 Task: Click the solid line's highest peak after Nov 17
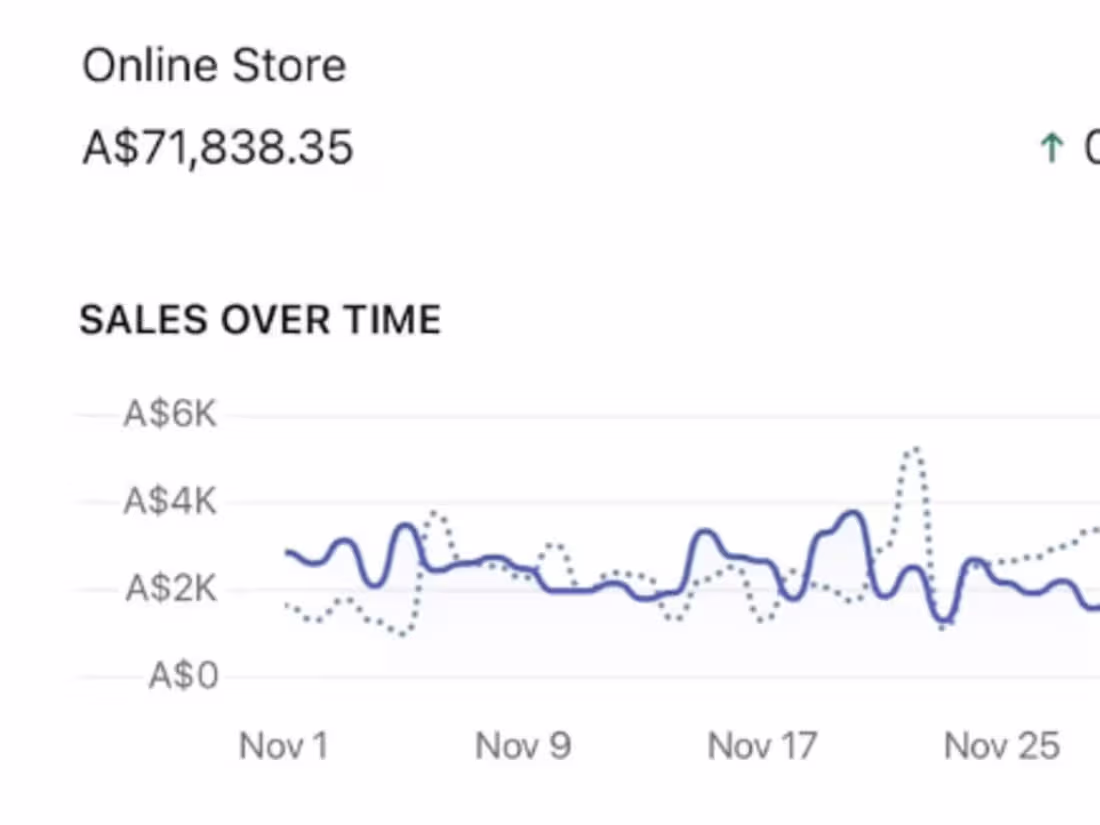(853, 514)
